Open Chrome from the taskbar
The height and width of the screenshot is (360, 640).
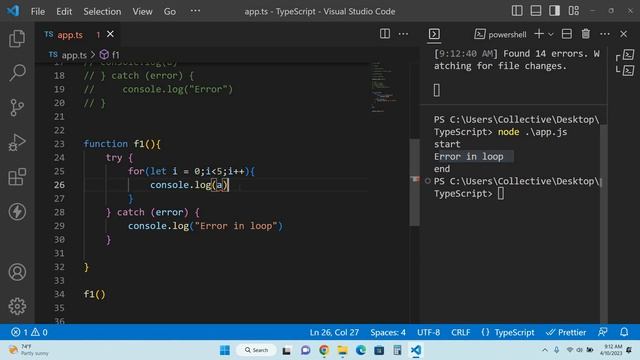pyautogui.click(x=324, y=350)
